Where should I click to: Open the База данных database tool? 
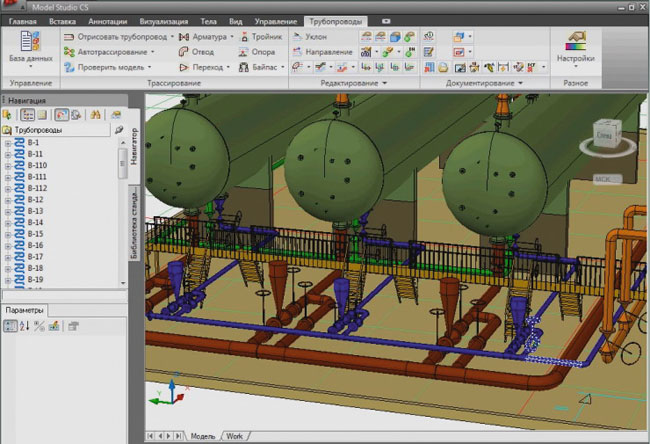pos(31,49)
